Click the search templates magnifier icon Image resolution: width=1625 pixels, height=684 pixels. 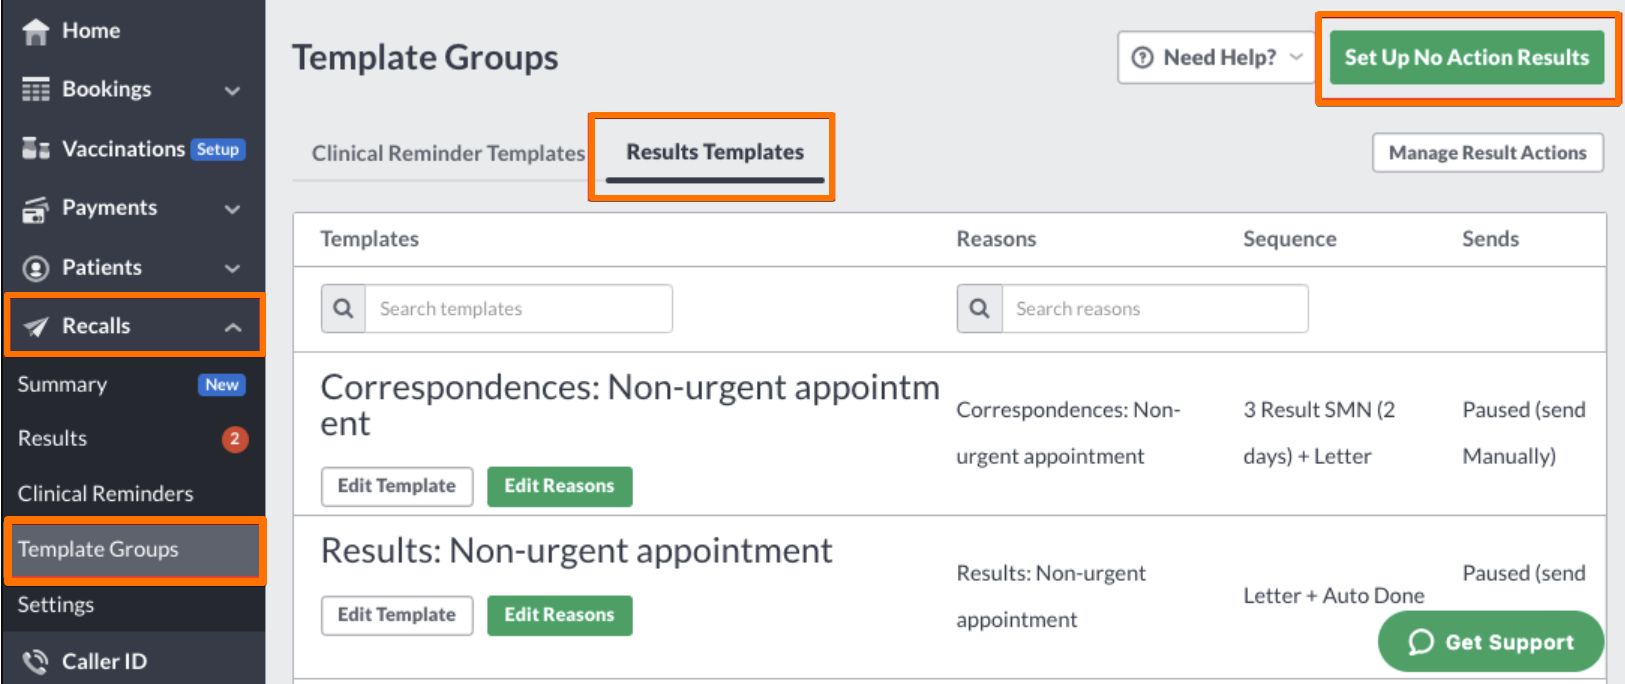tap(343, 308)
